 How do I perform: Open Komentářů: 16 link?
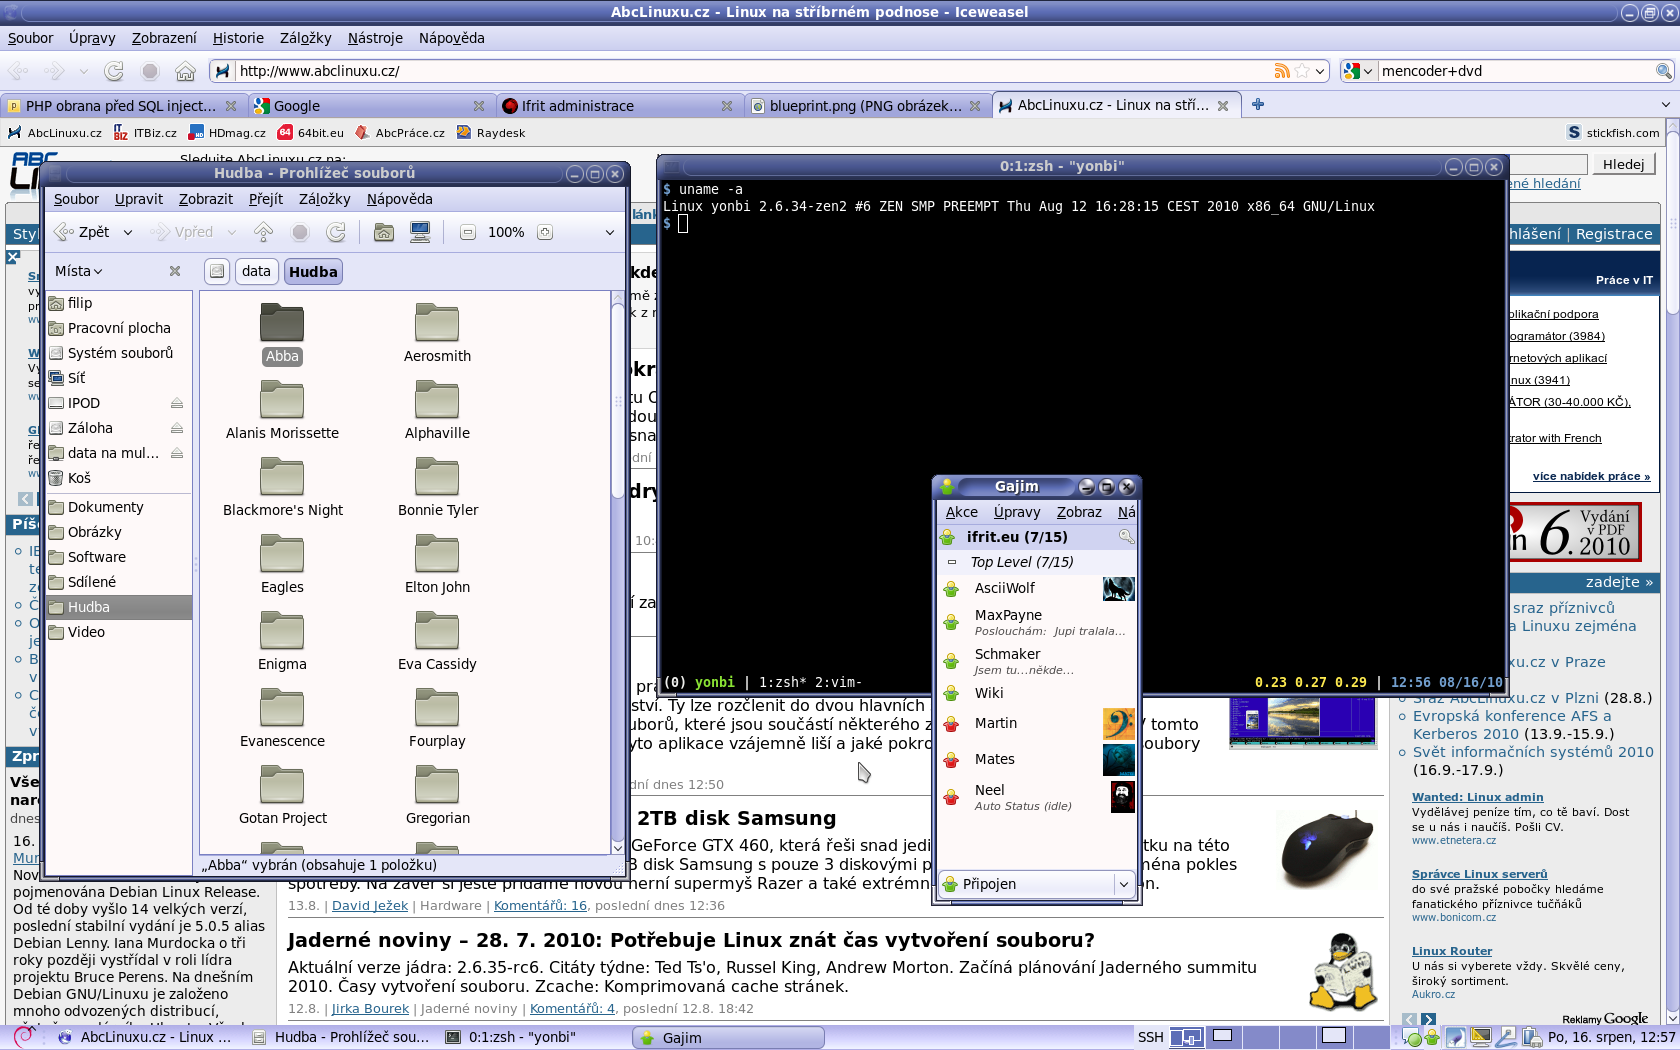(540, 906)
